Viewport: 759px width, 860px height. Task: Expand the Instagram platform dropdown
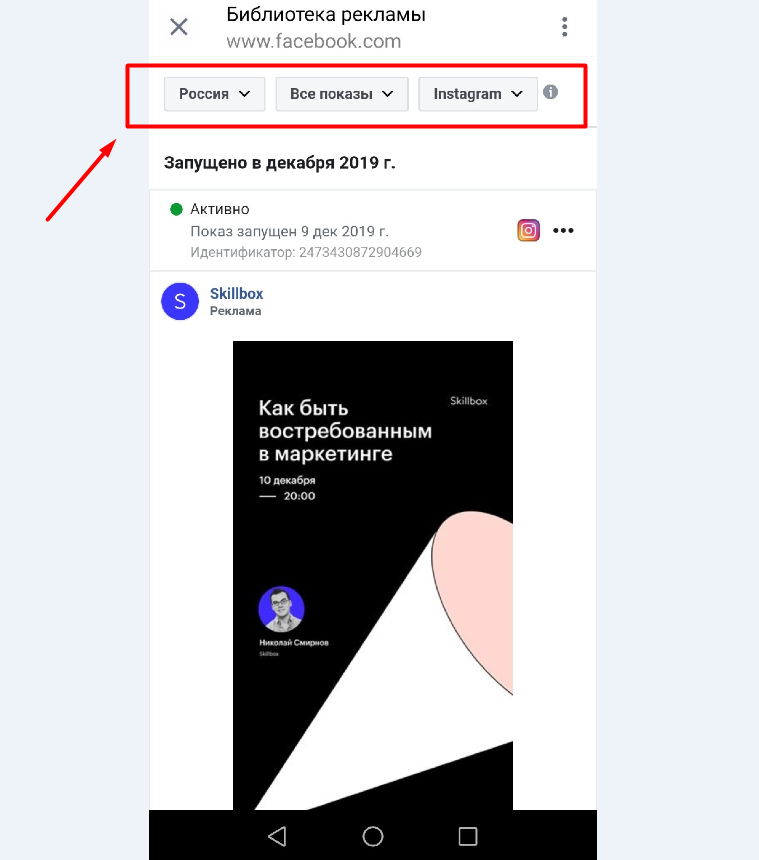(x=478, y=94)
